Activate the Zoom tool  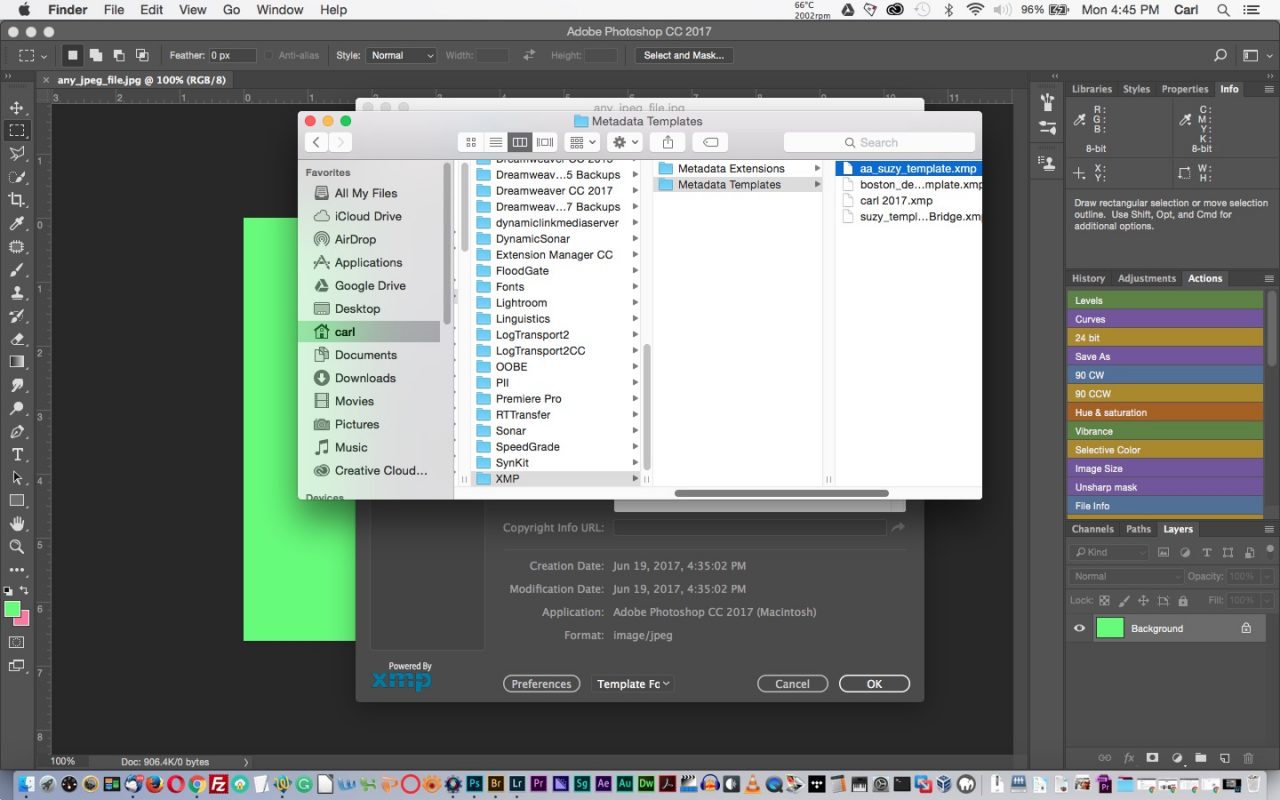18,547
